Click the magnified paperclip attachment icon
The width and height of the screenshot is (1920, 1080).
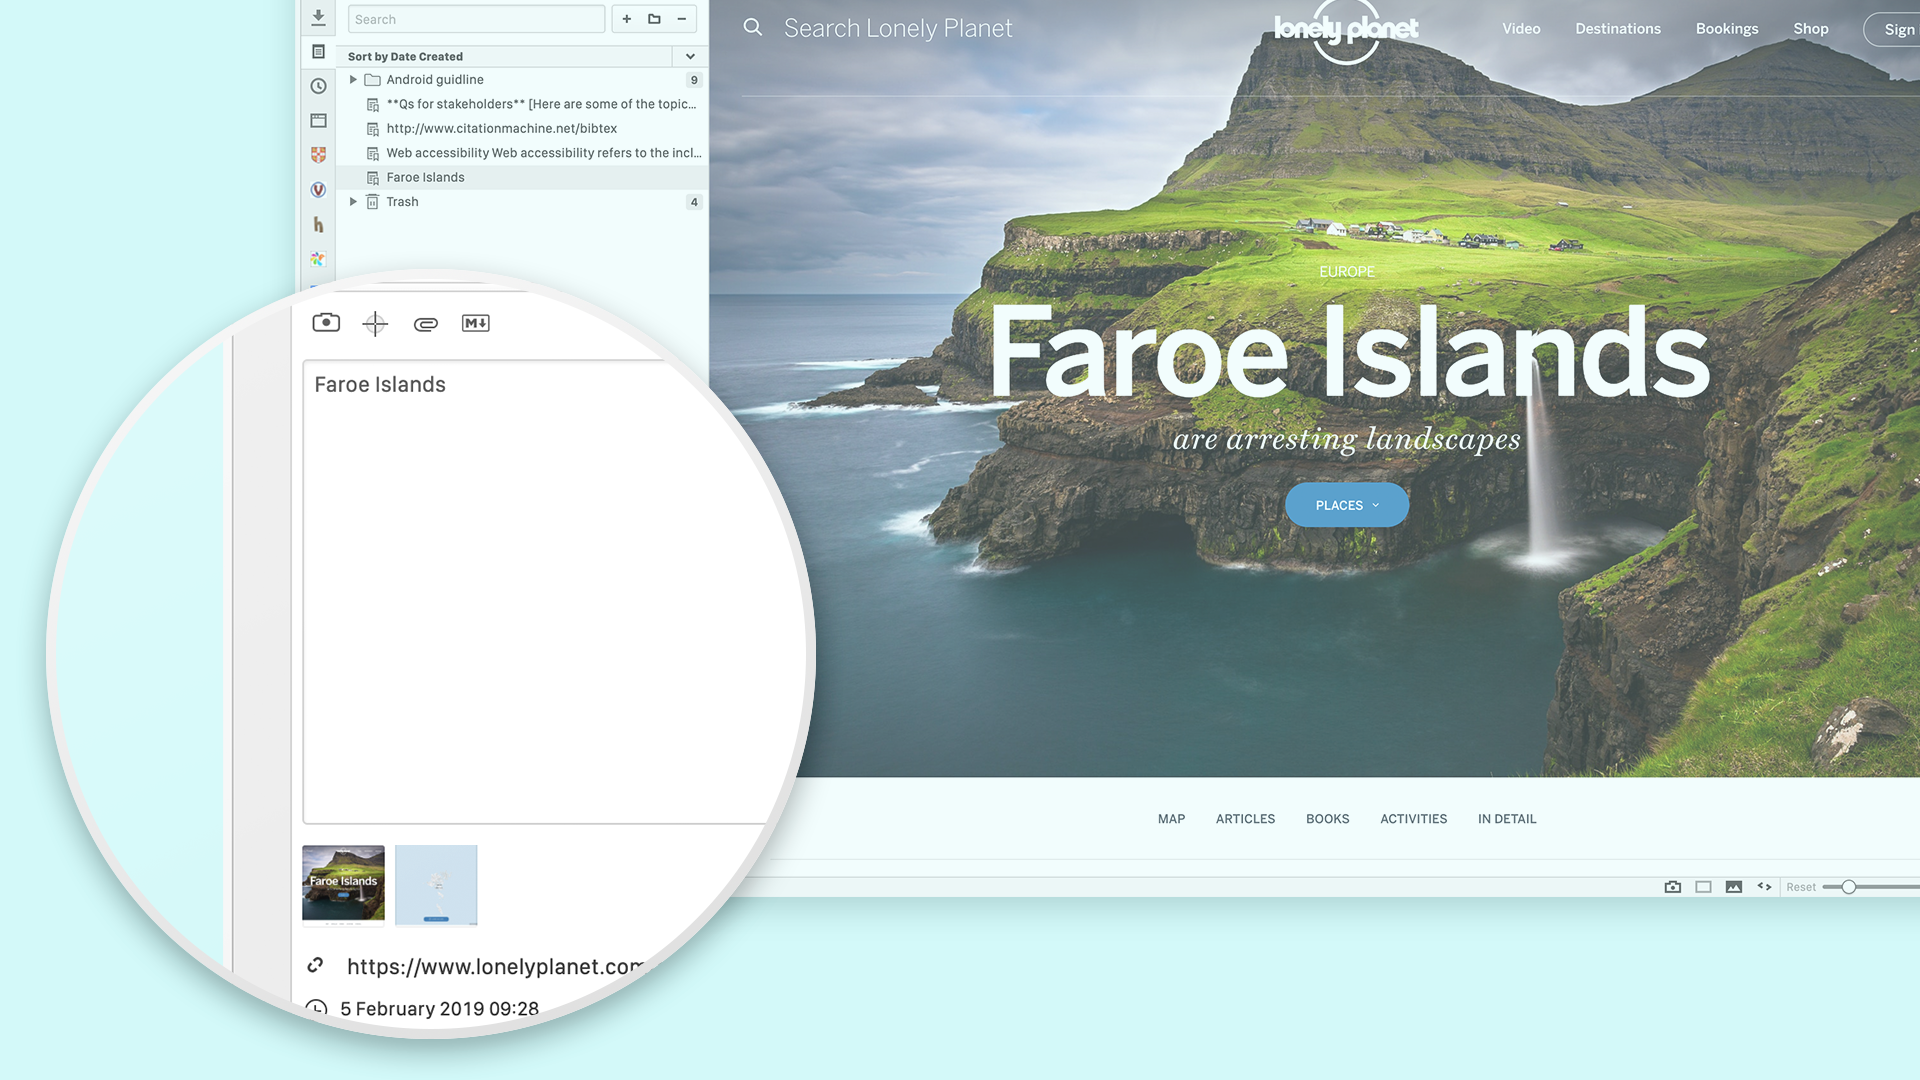point(426,324)
